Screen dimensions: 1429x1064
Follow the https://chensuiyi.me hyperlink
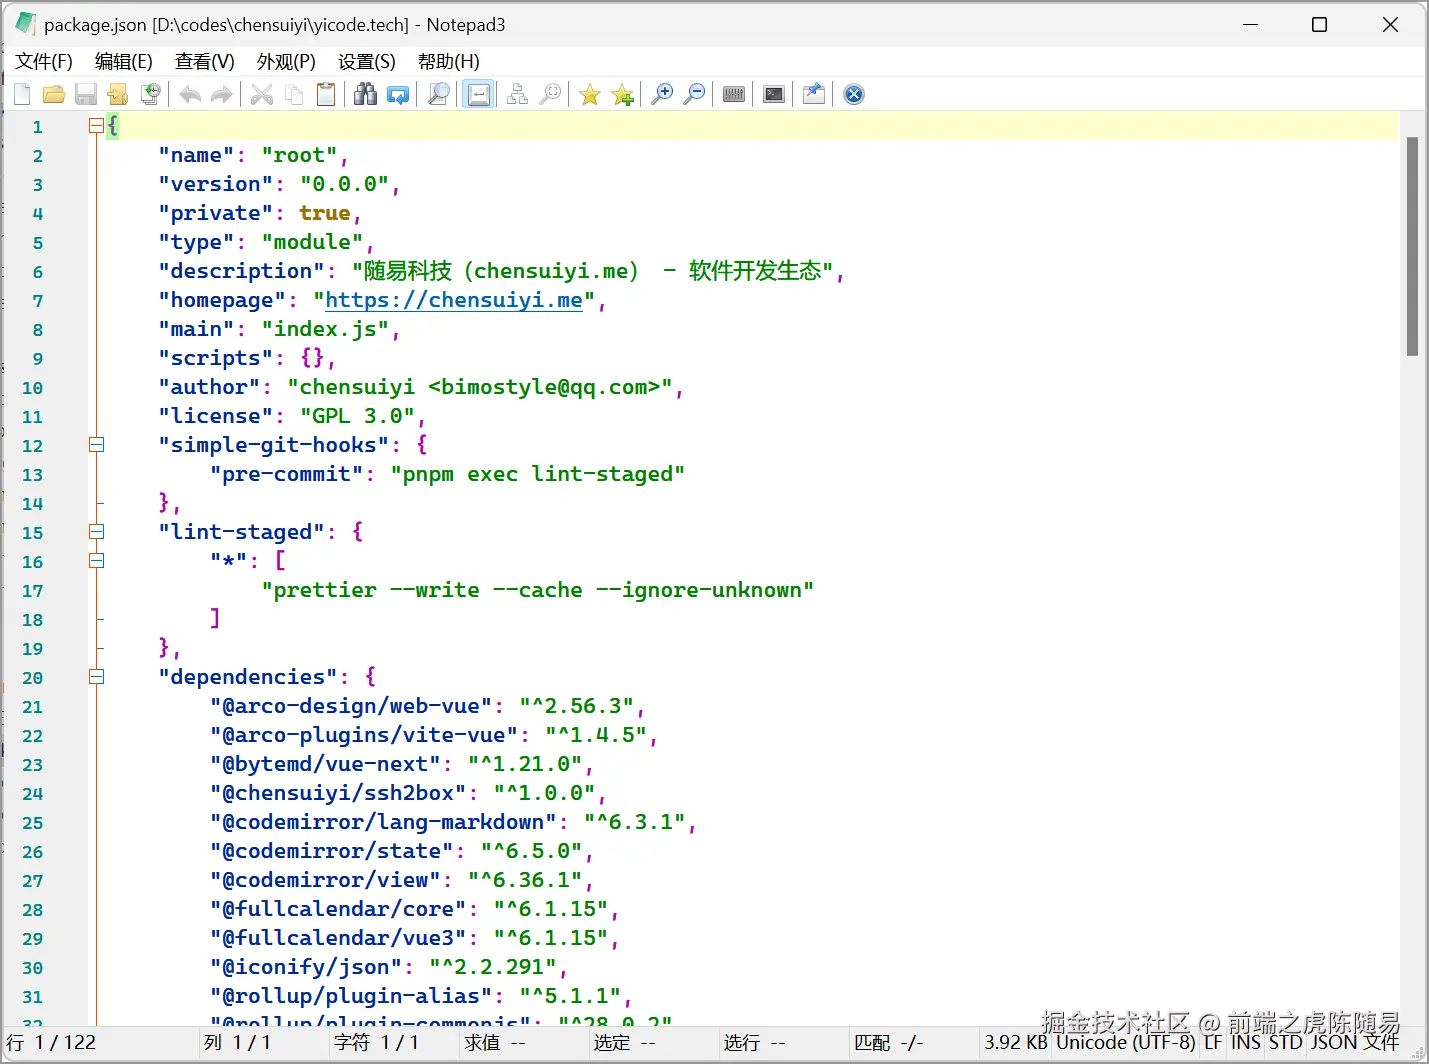tap(454, 300)
